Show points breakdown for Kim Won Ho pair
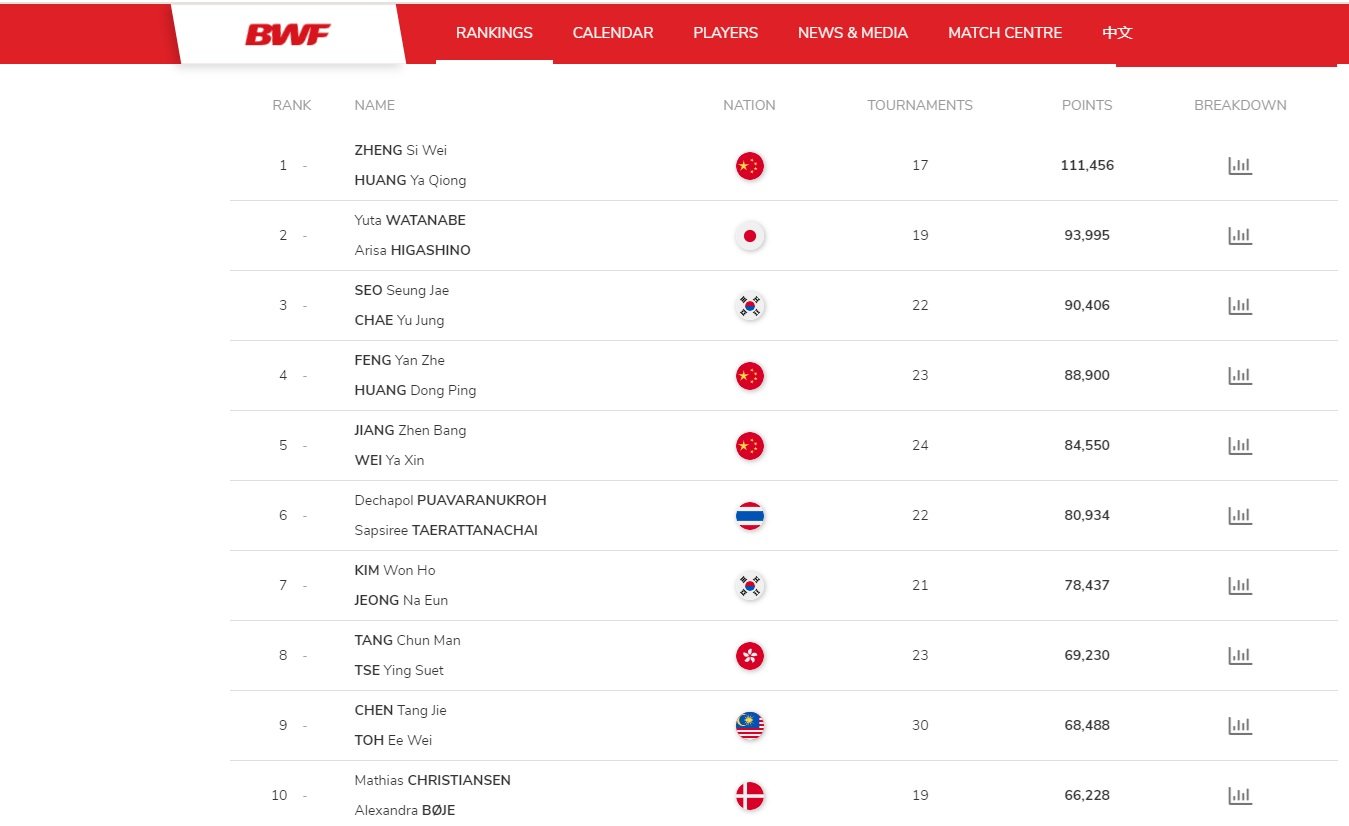The height and width of the screenshot is (826, 1349). click(1240, 586)
